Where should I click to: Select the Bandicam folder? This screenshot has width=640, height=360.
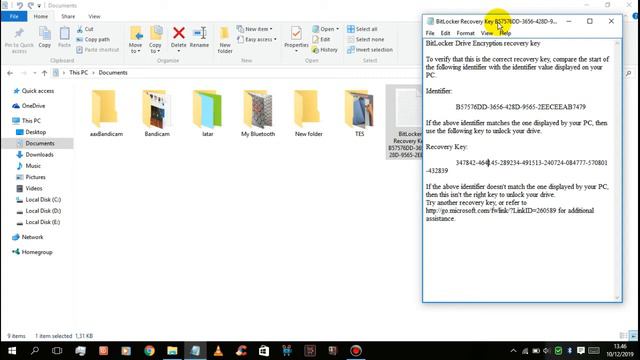(157, 113)
